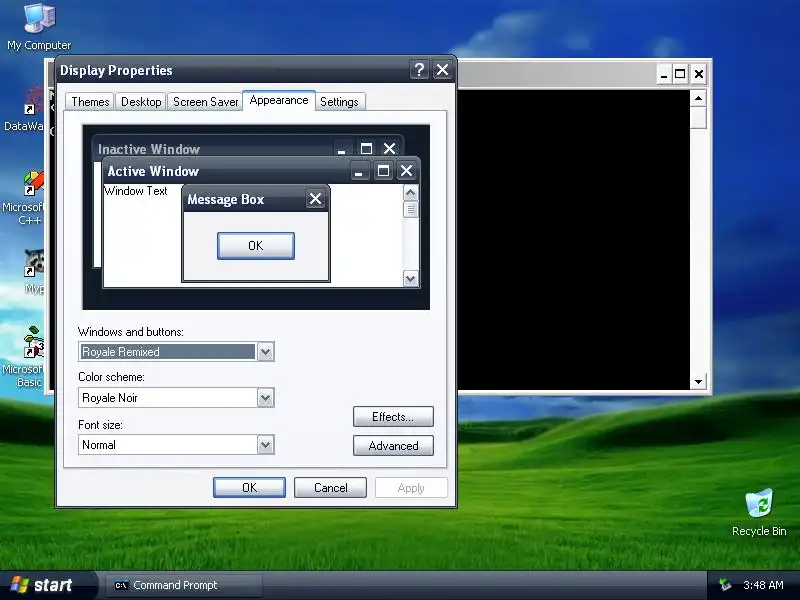
Task: Click Window Text in the preview
Action: [x=136, y=191]
